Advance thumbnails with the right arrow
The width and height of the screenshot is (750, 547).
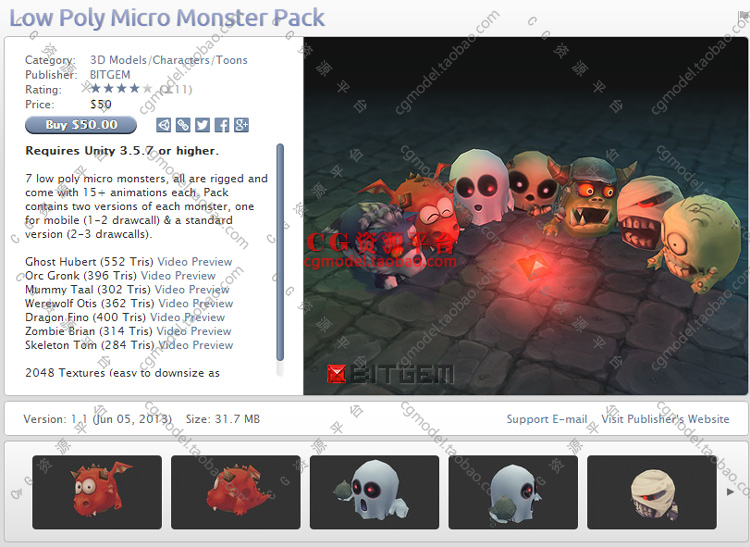(x=730, y=492)
